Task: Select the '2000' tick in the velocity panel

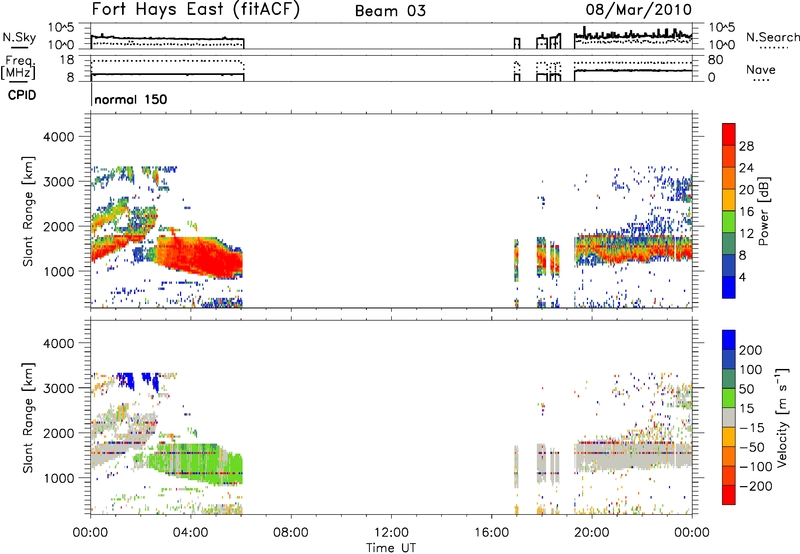Action: pos(58,433)
